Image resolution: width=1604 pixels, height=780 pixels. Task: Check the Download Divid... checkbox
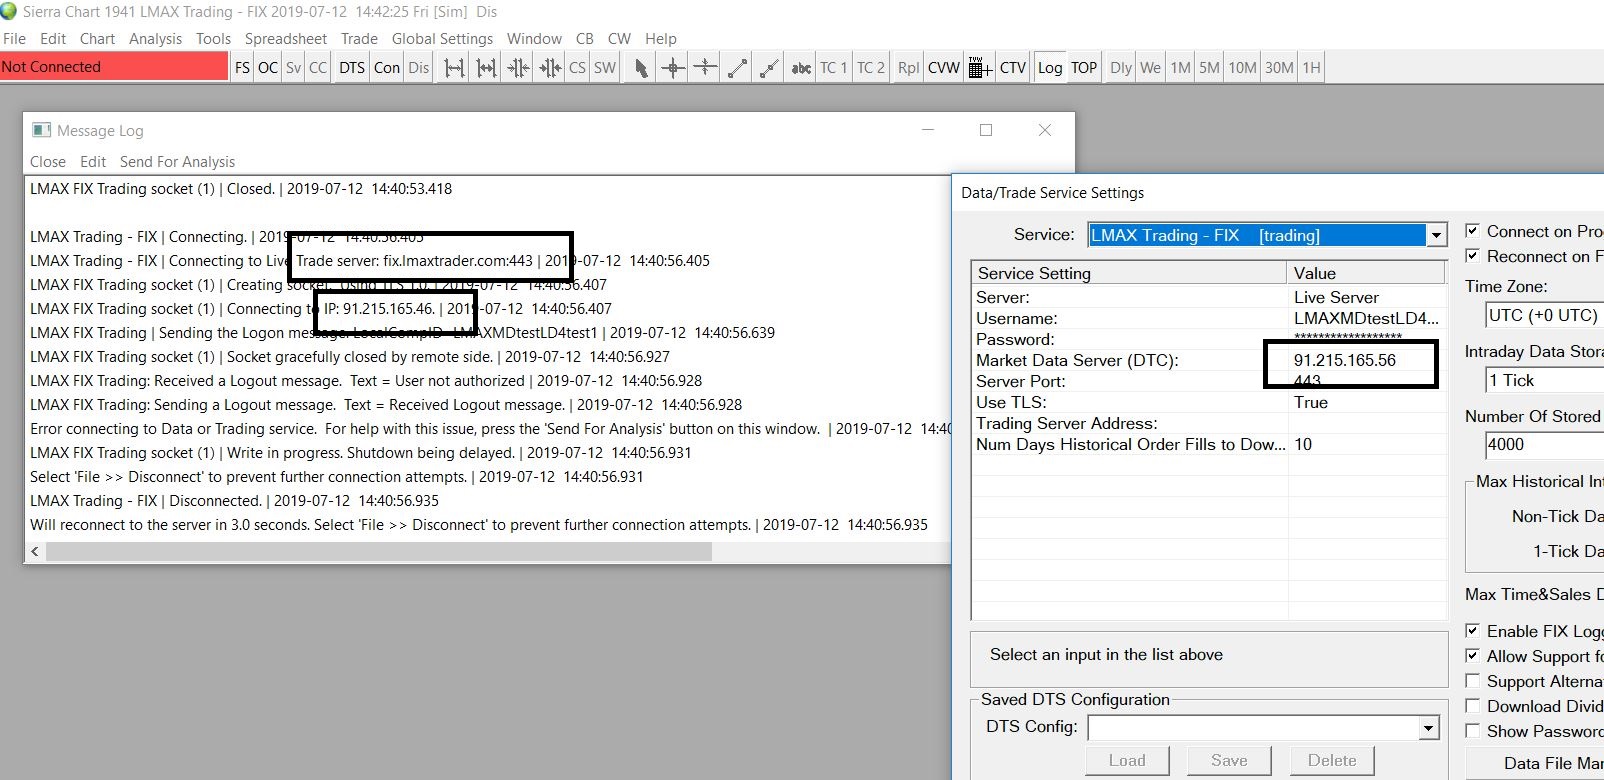point(1472,706)
